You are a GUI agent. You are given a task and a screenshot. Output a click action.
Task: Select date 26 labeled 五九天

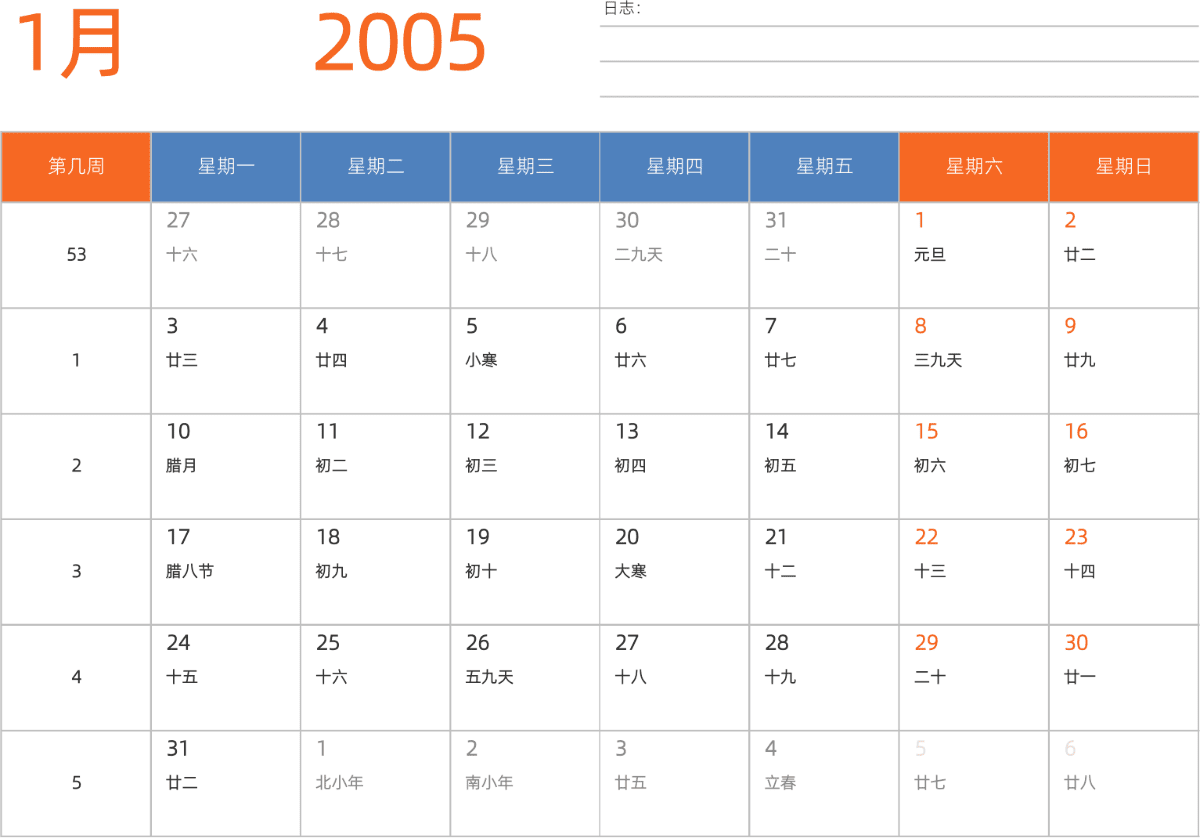(525, 678)
